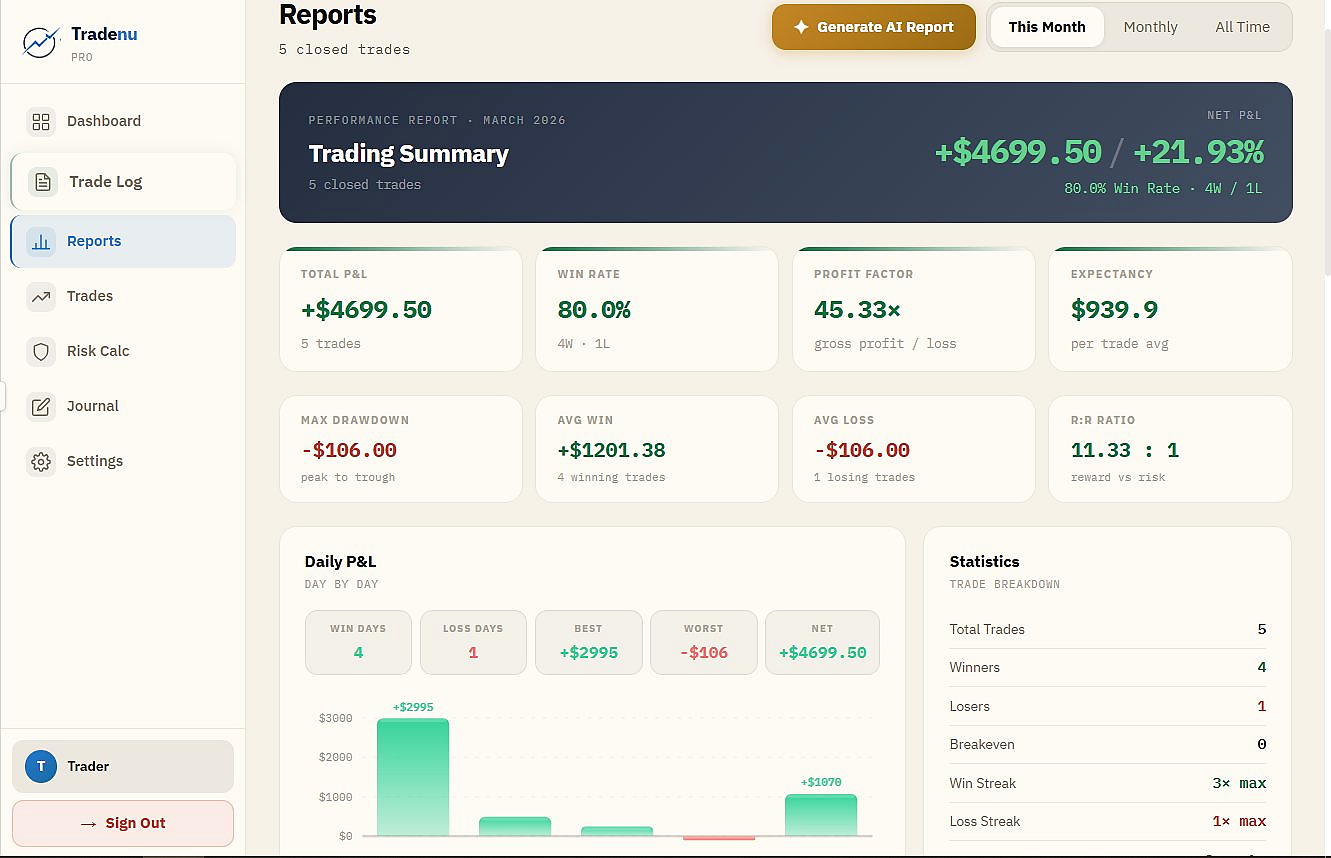Click the Generate AI Report button
Screen dimensions: 1331x858
tap(873, 27)
